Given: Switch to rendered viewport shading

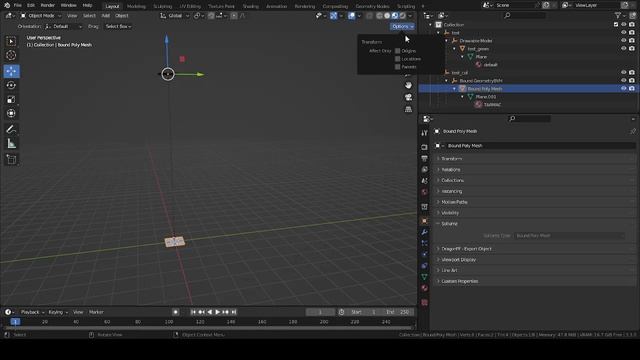Looking at the screenshot, I should (402, 16).
